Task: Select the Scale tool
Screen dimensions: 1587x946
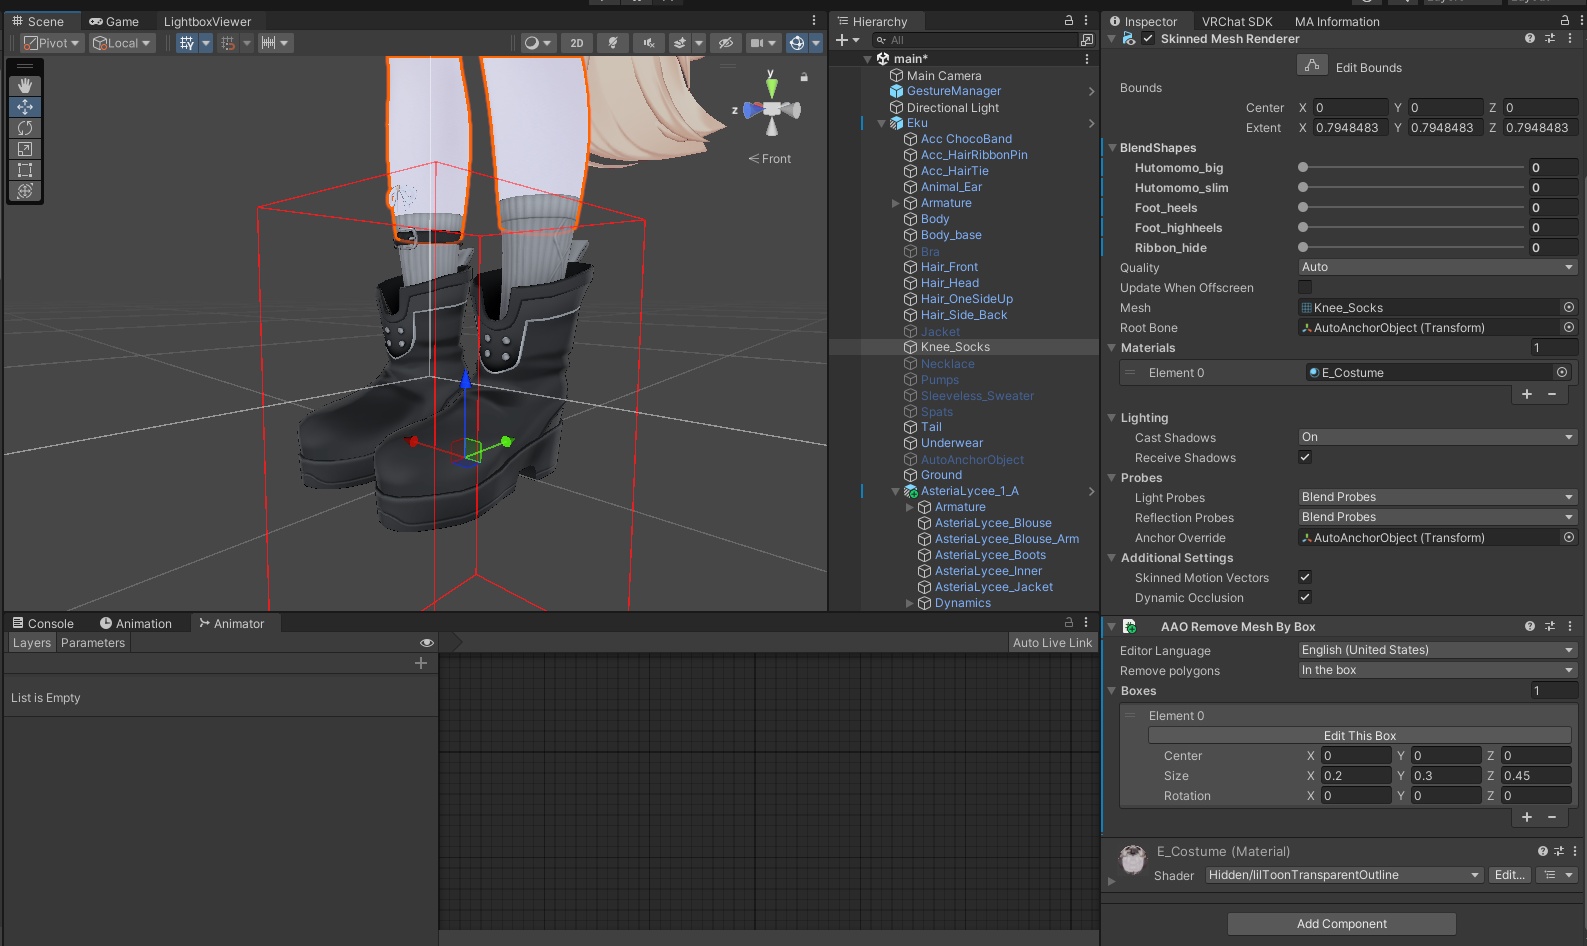Action: pyautogui.click(x=25, y=149)
